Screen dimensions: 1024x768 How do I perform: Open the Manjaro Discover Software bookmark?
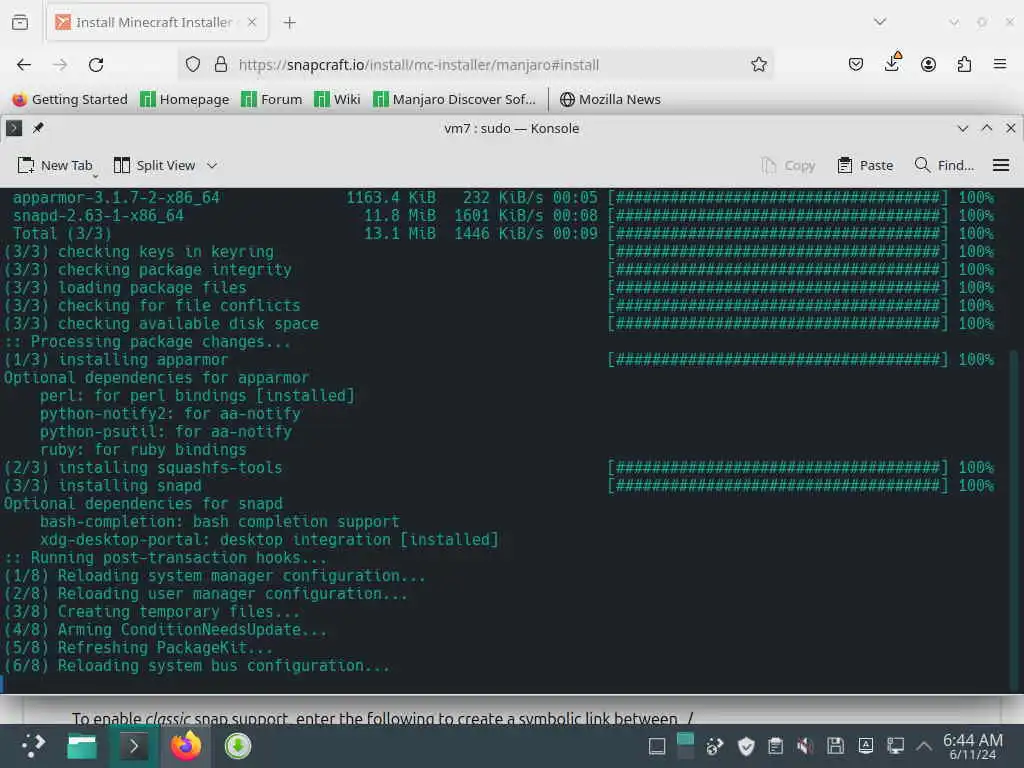click(455, 99)
